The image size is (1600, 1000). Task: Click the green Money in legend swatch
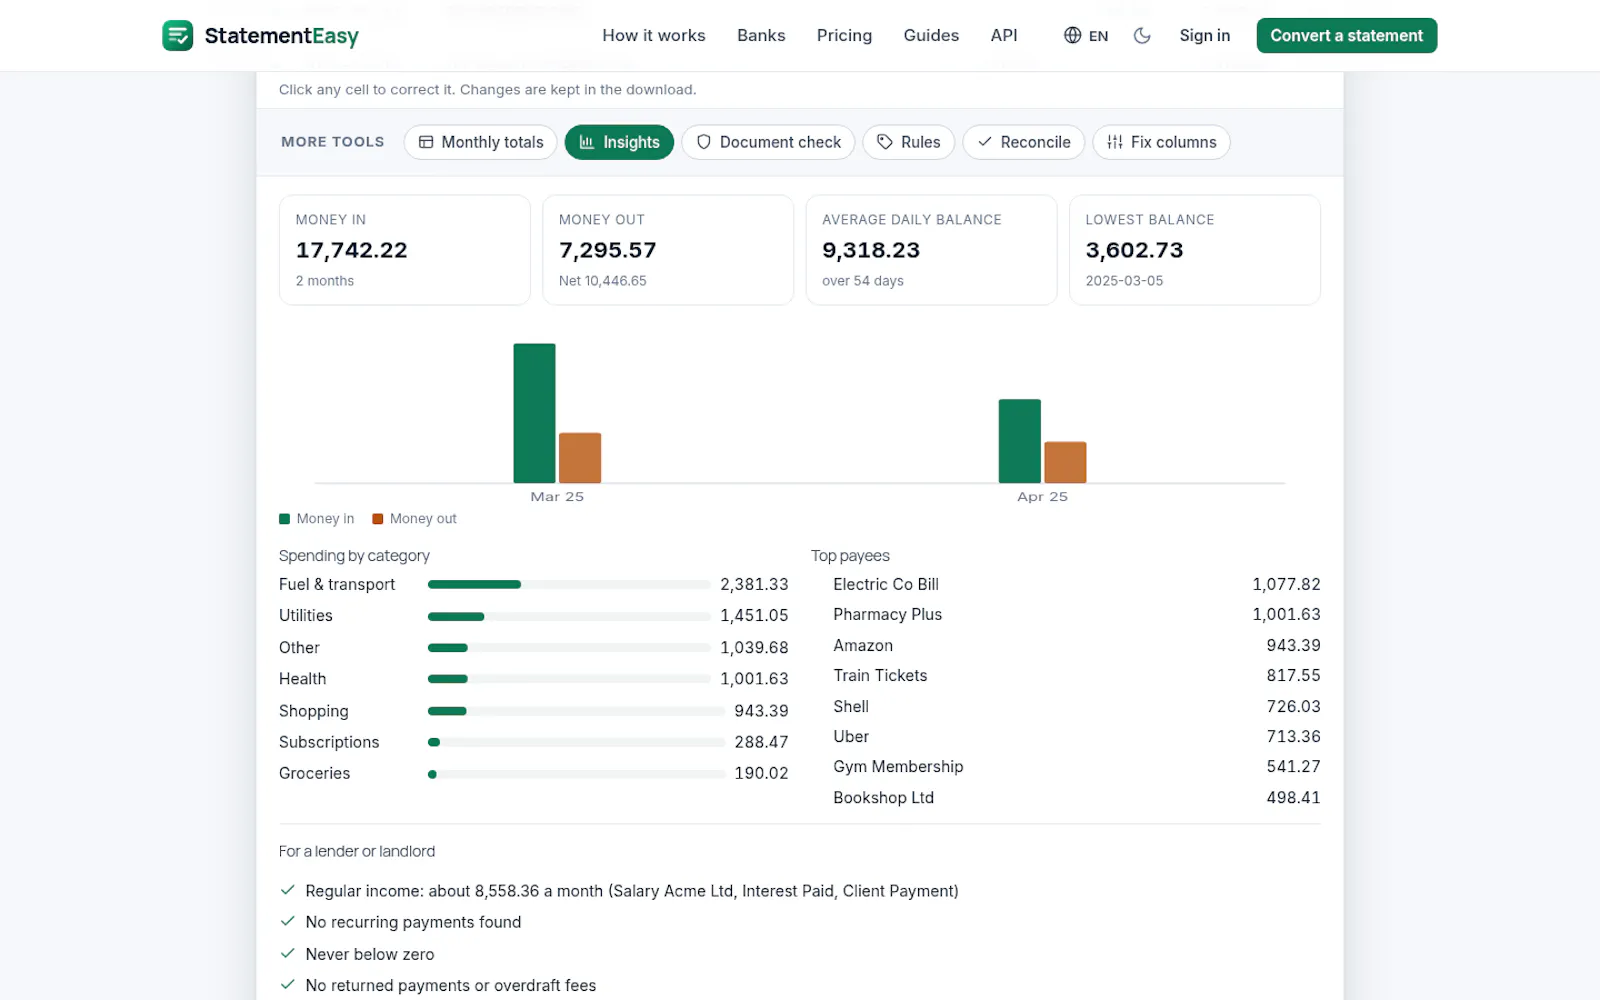click(284, 519)
